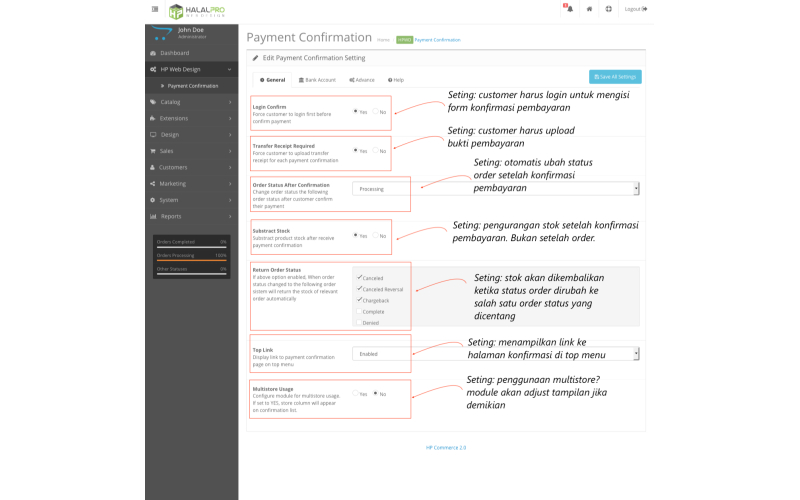Uncheck Chargeback checkbox
The image size is (800, 500).
pos(359,300)
